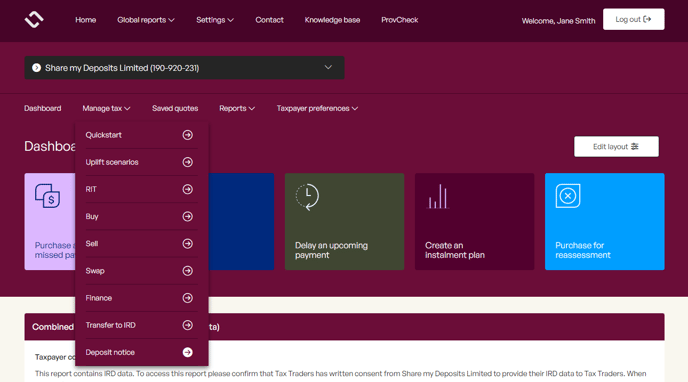Viewport: 688px width, 382px height.
Task: Click the Log out button
Action: (x=634, y=19)
